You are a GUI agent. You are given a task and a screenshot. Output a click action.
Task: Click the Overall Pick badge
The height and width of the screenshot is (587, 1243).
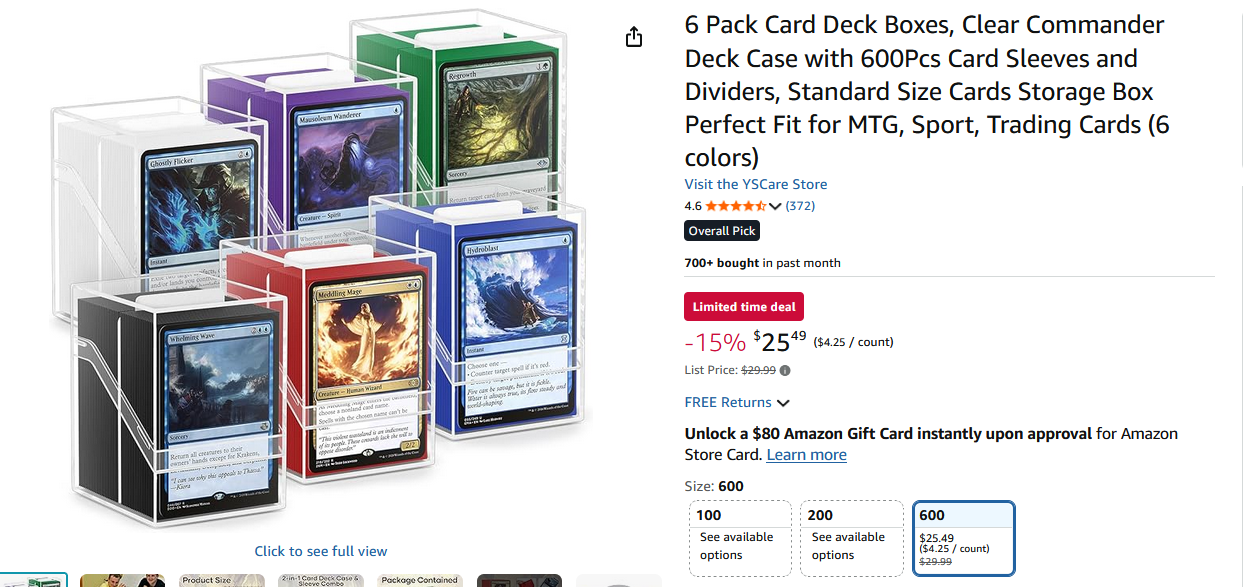click(722, 231)
